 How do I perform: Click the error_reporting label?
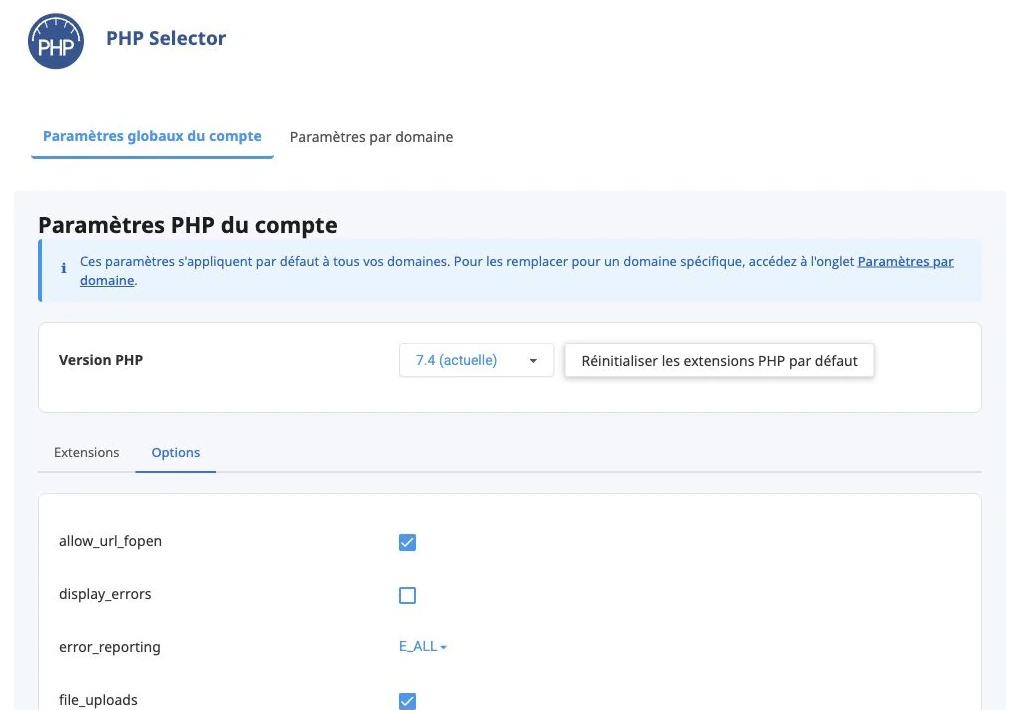point(110,647)
